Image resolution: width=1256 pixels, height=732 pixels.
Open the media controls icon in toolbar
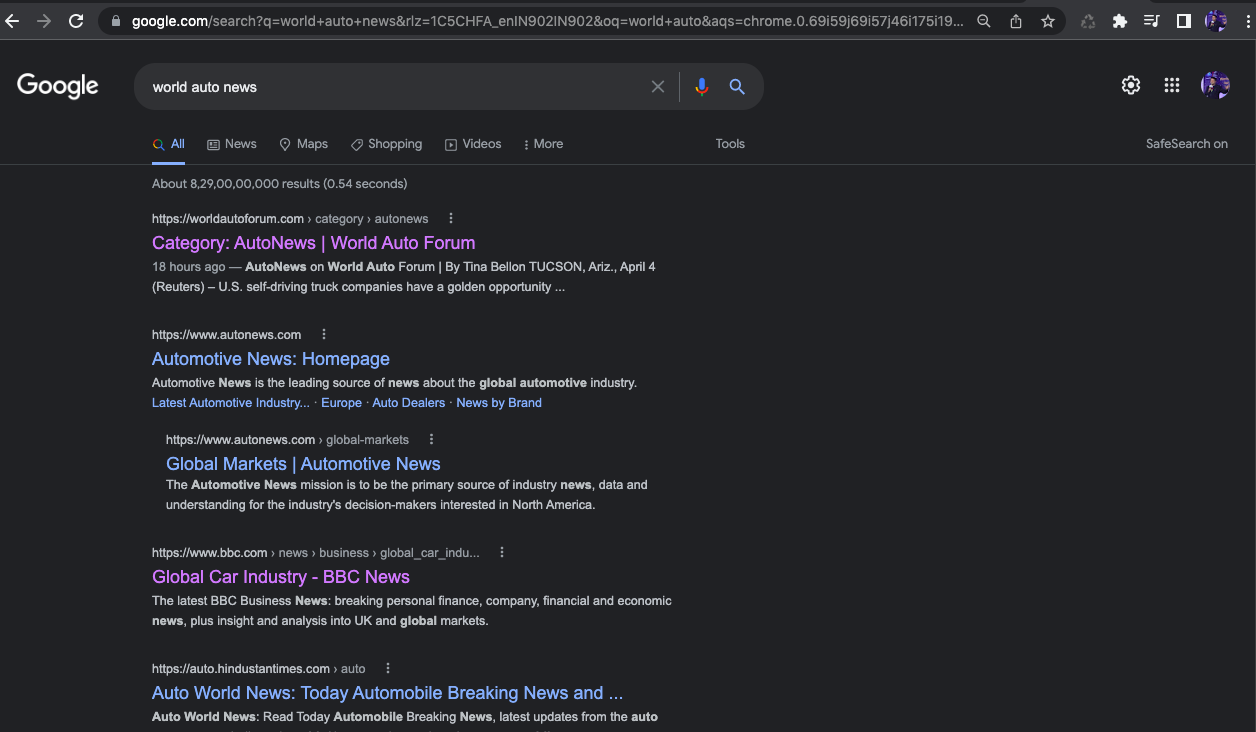coord(1152,21)
